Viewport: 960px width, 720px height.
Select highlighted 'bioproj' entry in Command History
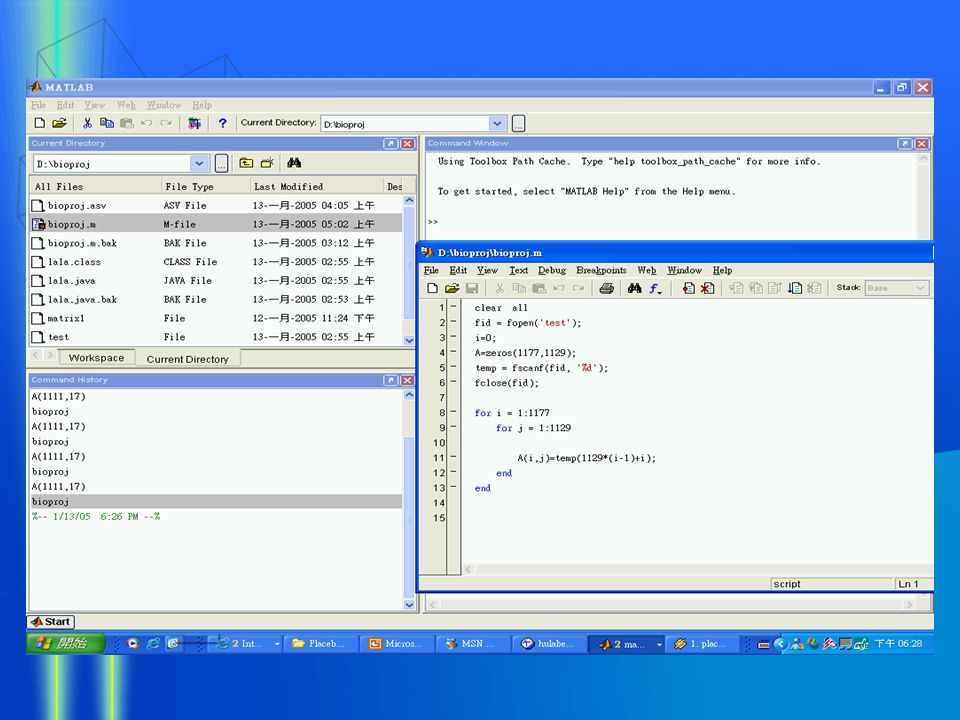(x=216, y=501)
